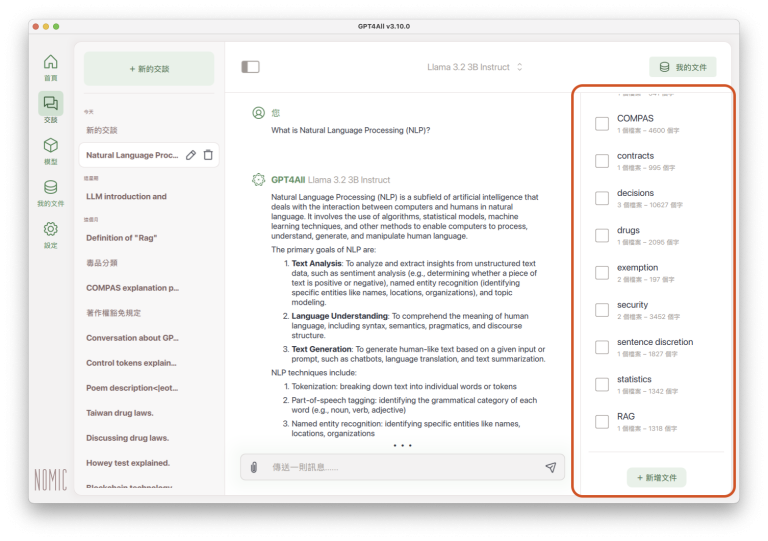Attach a file with paperclip icon

(254, 467)
